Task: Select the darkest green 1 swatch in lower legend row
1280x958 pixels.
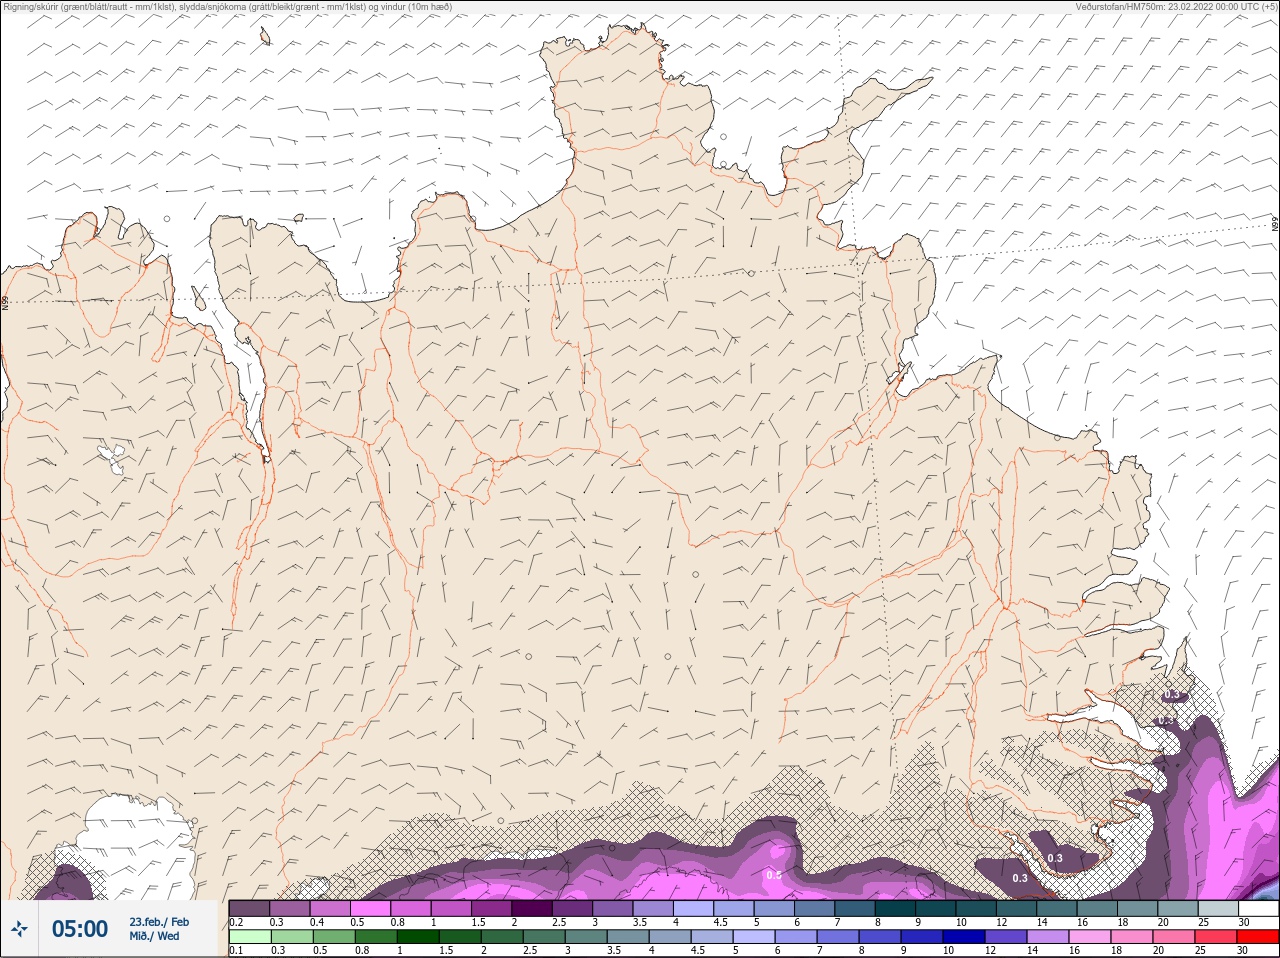Action: click(417, 936)
